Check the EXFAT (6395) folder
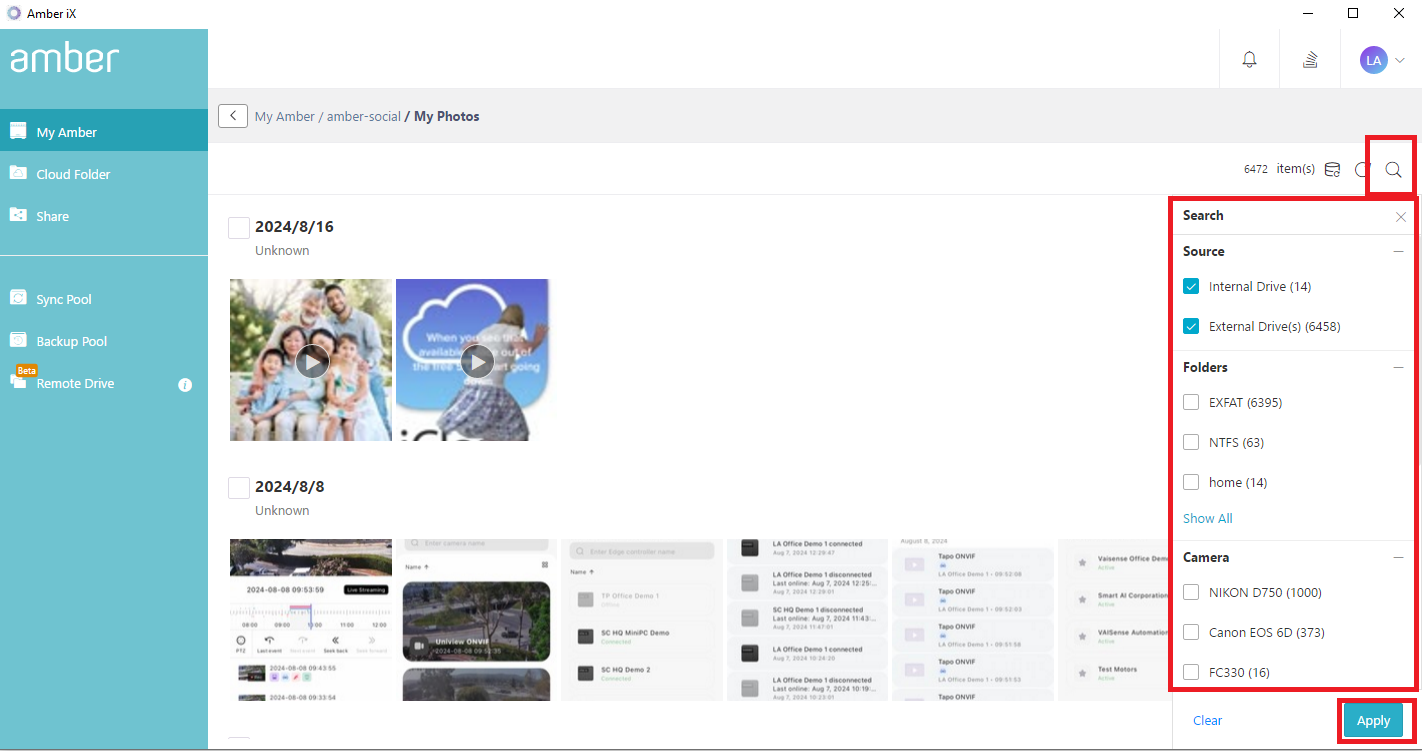Viewport: 1422px width, 751px height. [1191, 402]
